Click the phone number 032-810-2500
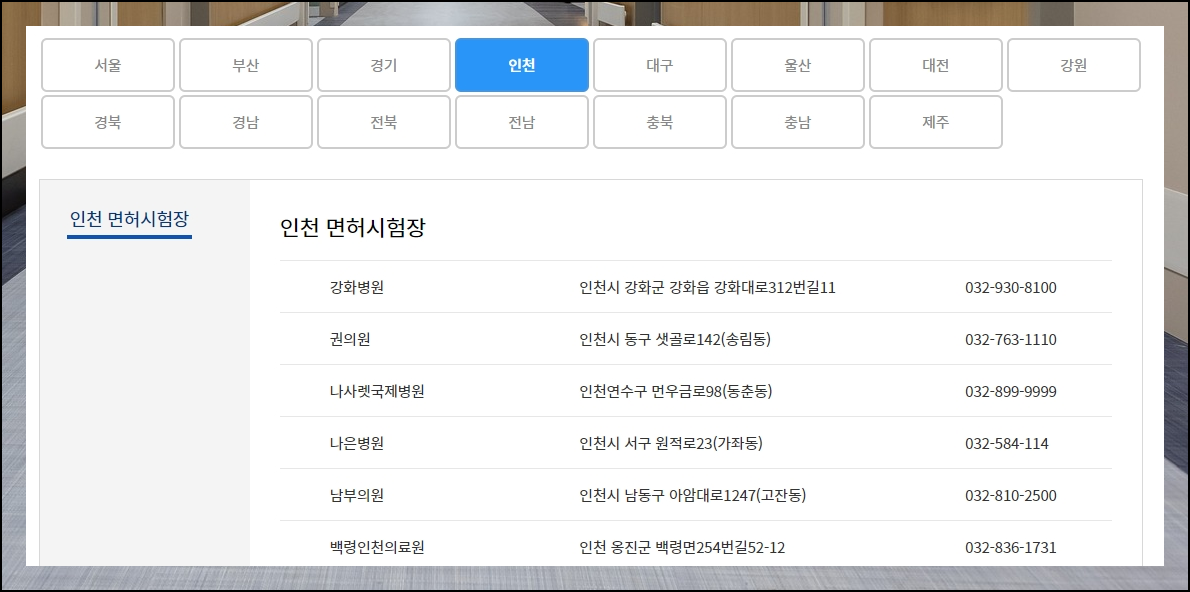 (1011, 496)
